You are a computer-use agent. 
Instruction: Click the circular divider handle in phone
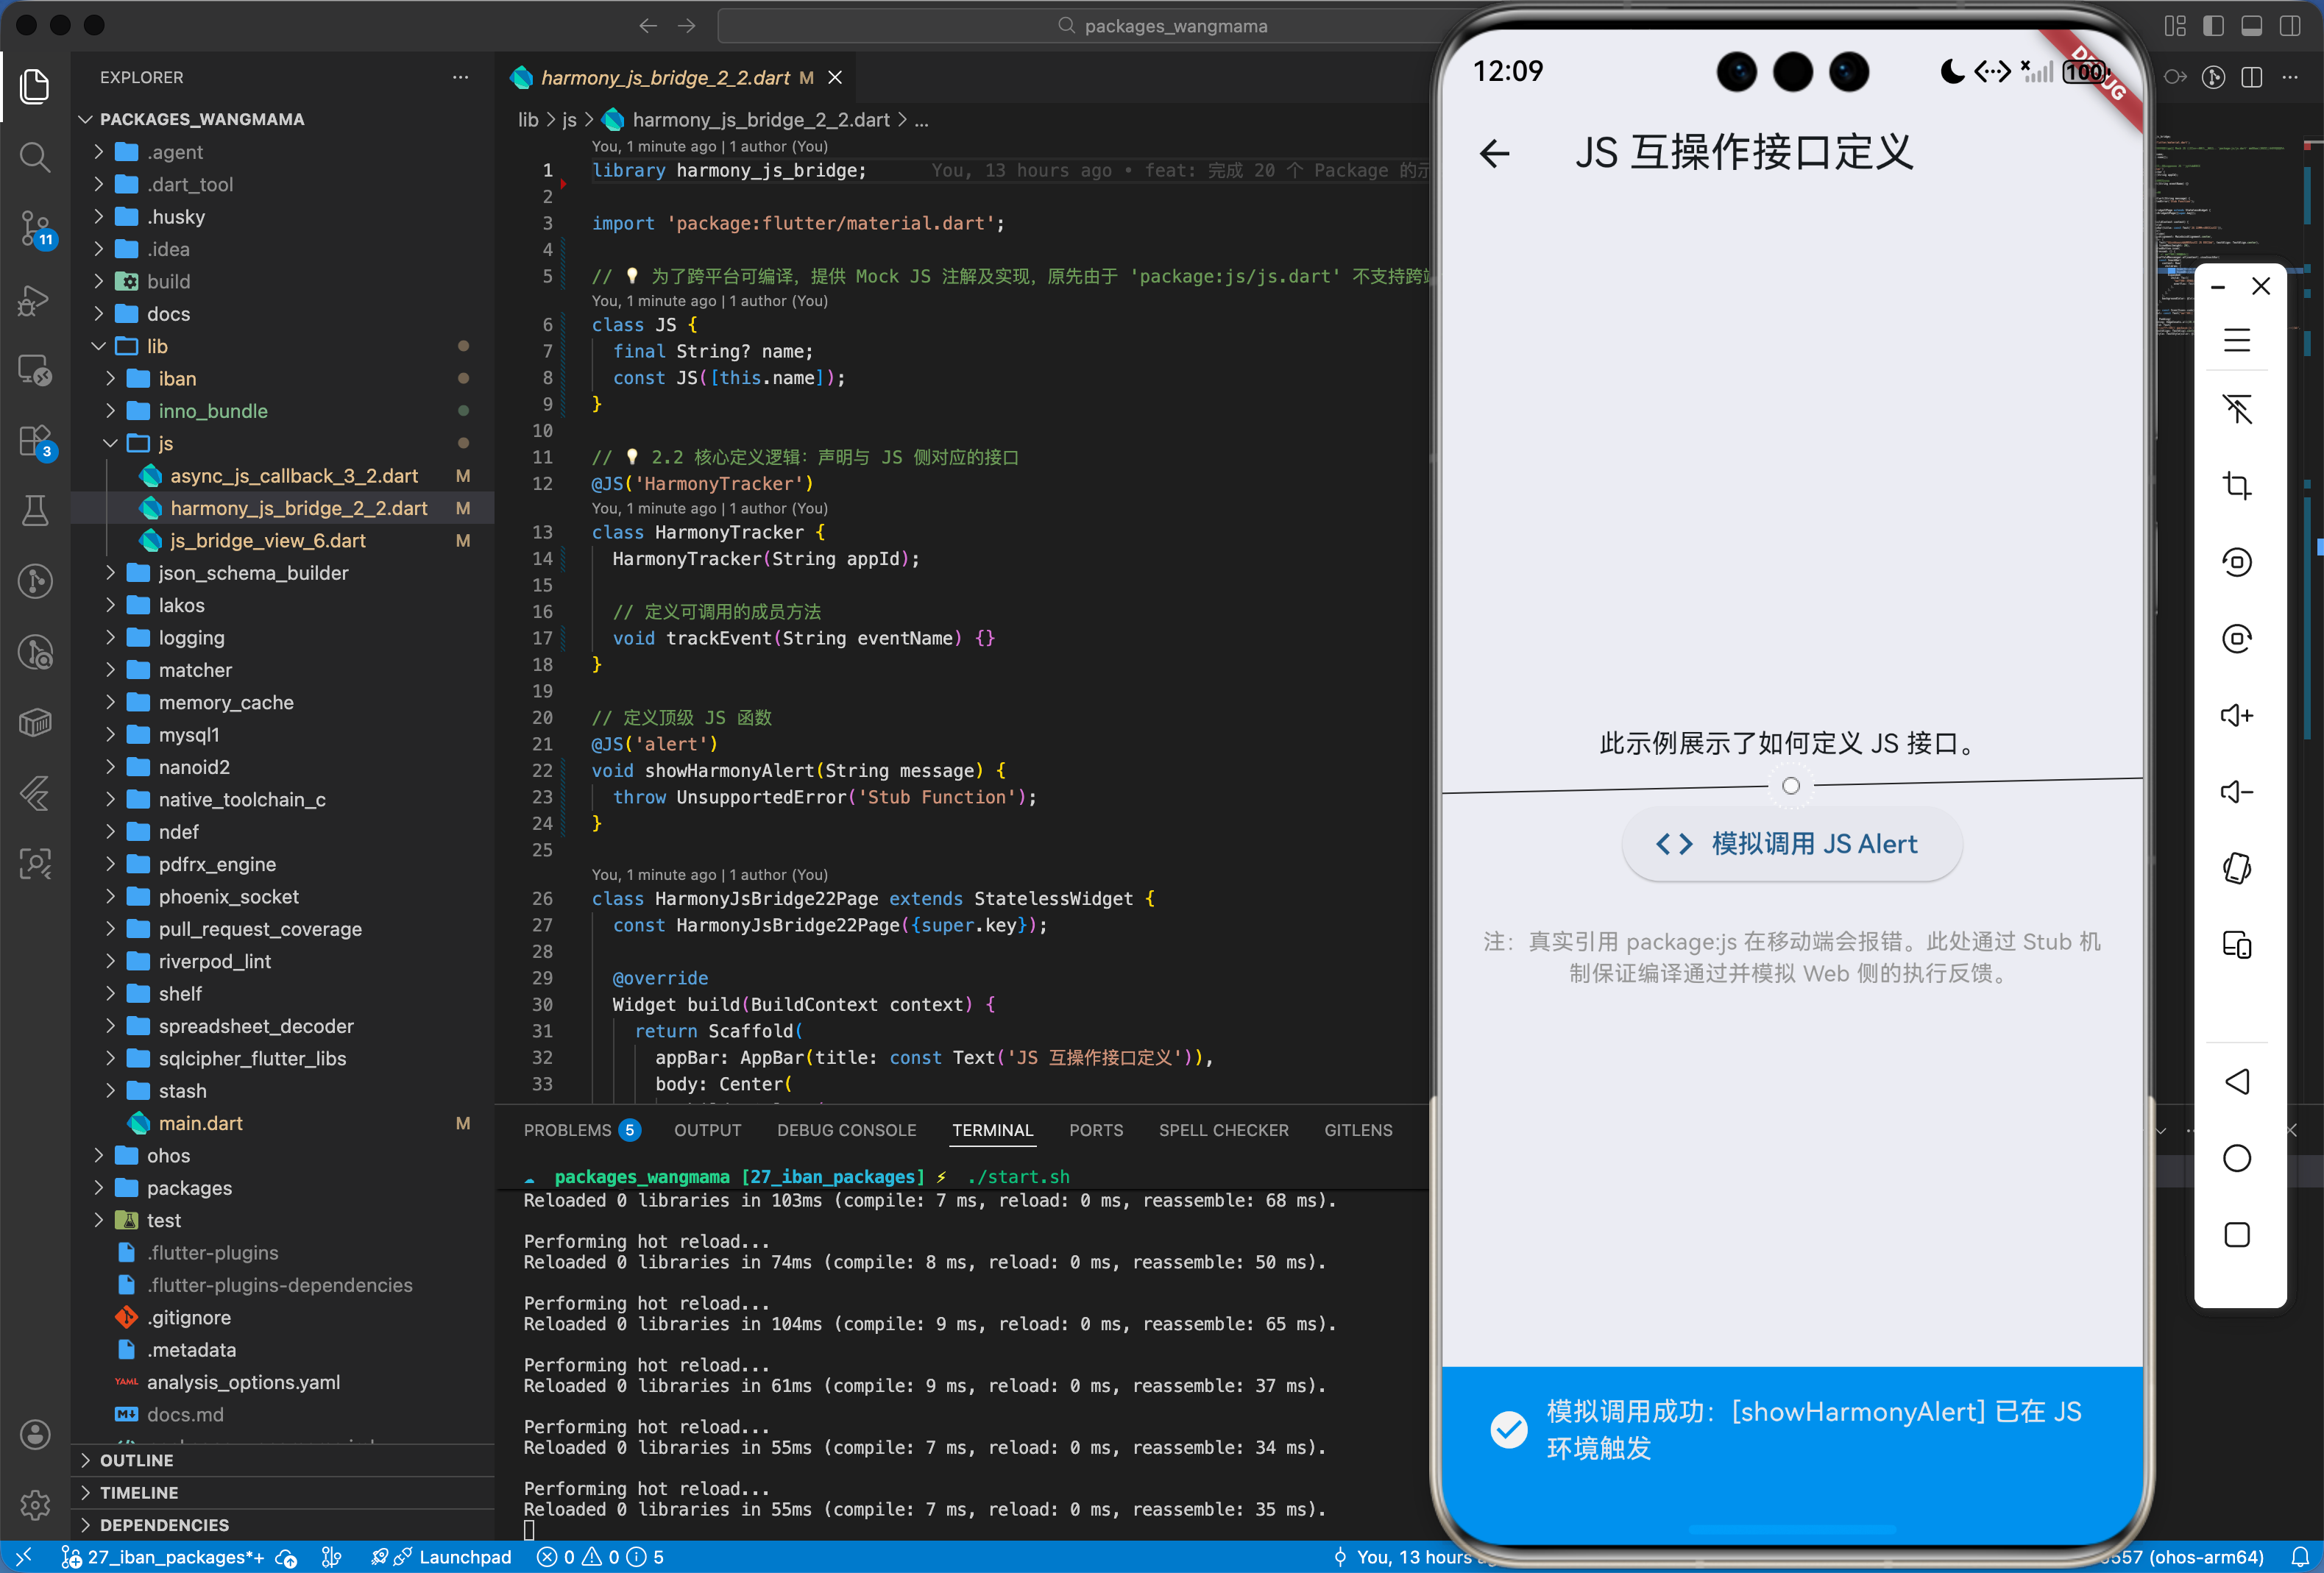tap(1791, 786)
